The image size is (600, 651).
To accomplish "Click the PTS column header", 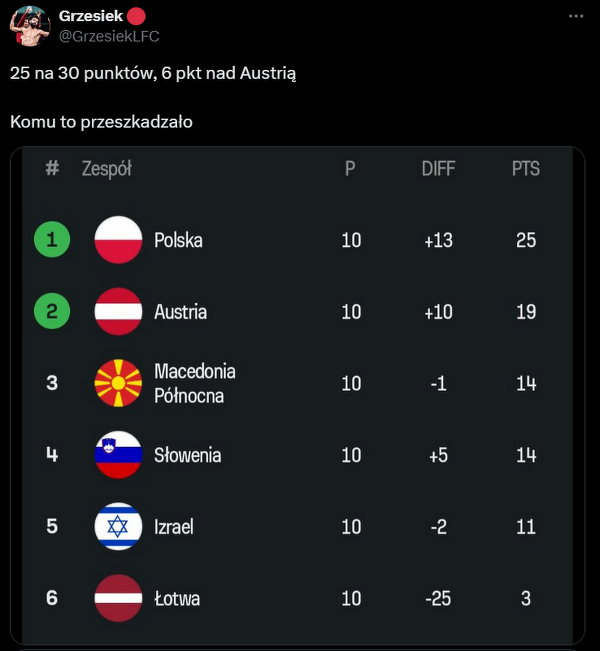I will [x=526, y=169].
